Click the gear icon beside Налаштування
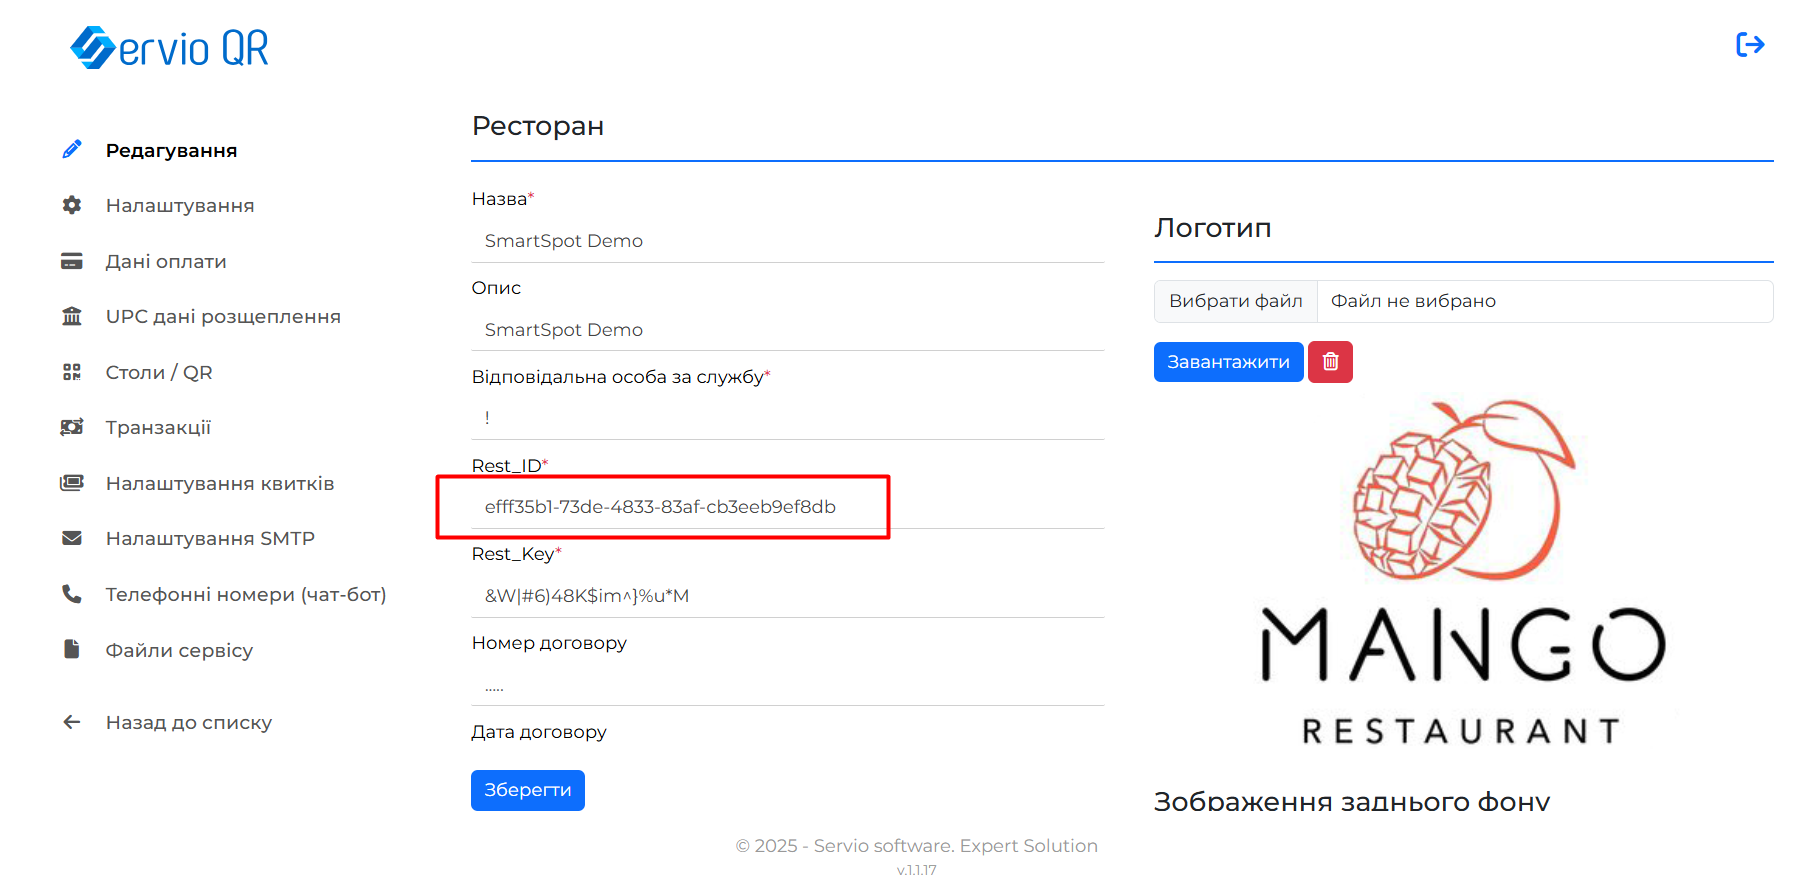The image size is (1799, 885). [x=72, y=205]
